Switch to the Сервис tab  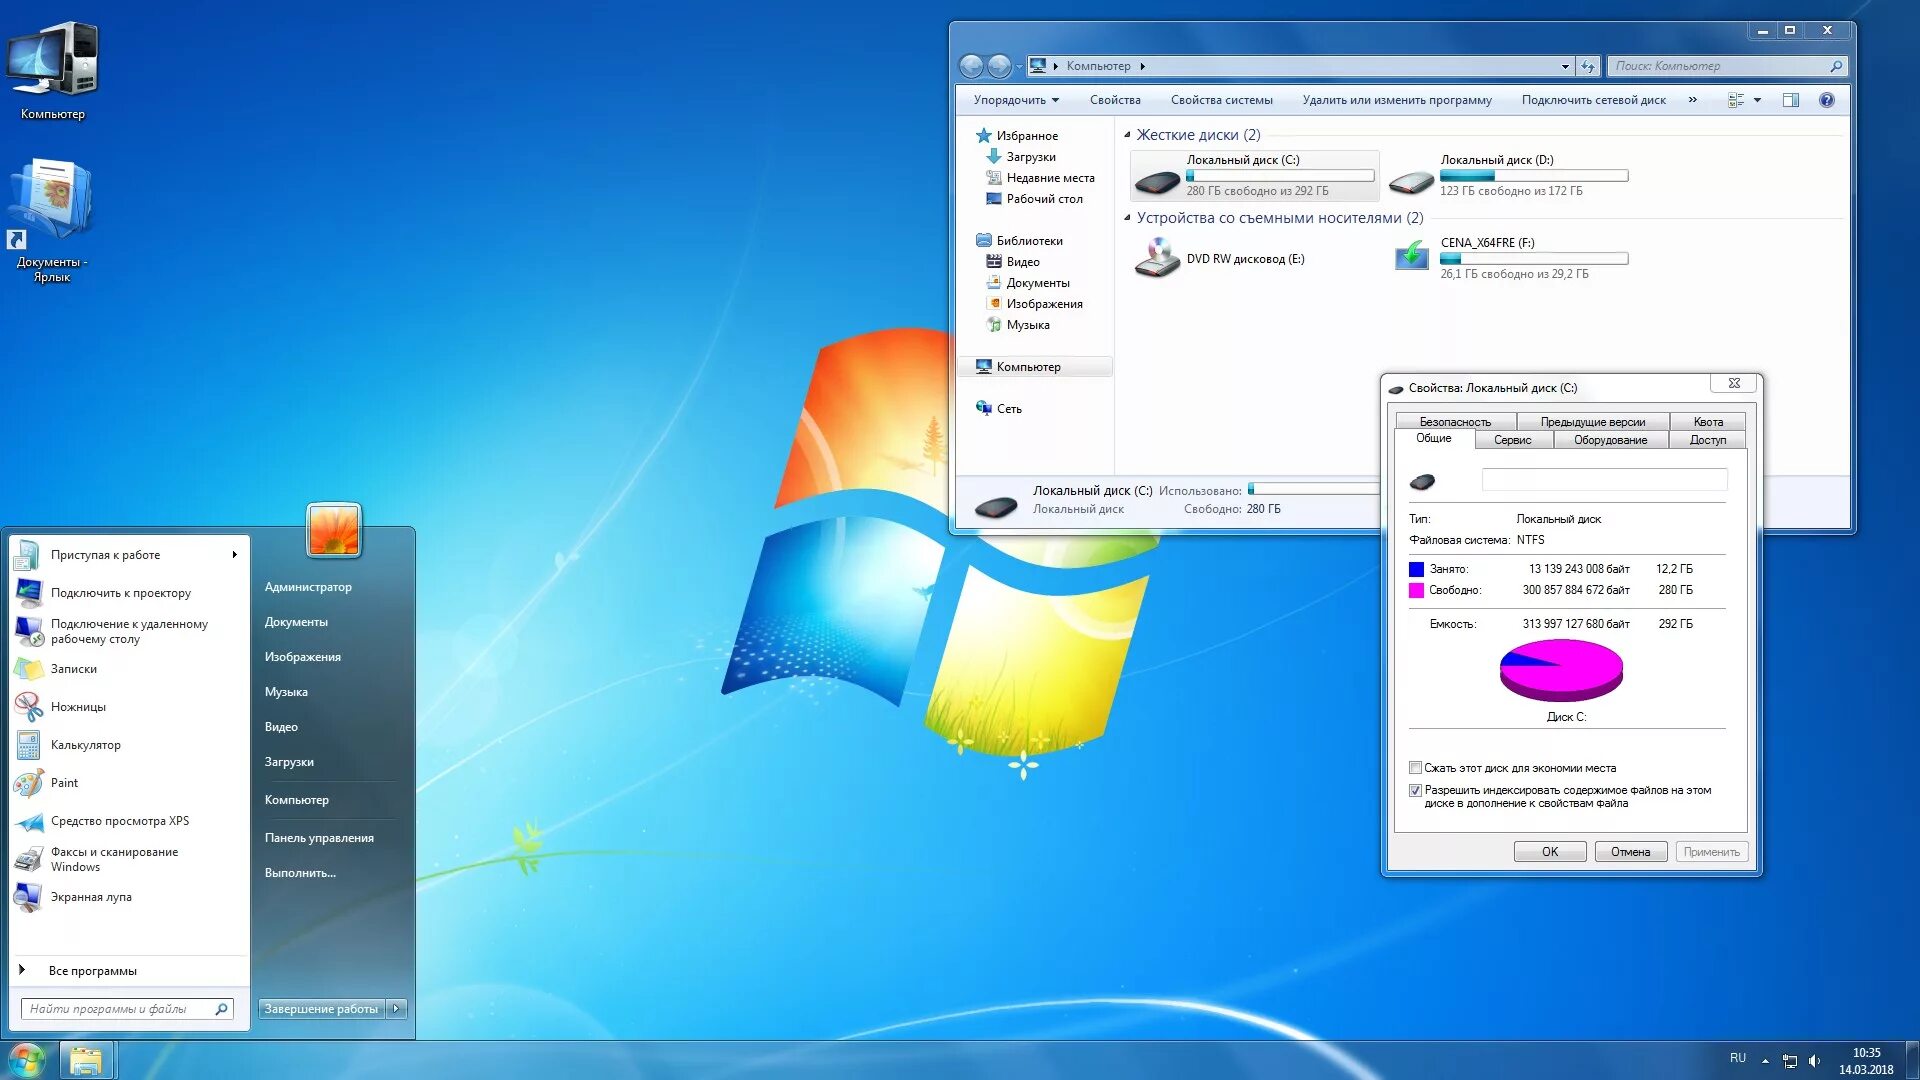[1512, 440]
